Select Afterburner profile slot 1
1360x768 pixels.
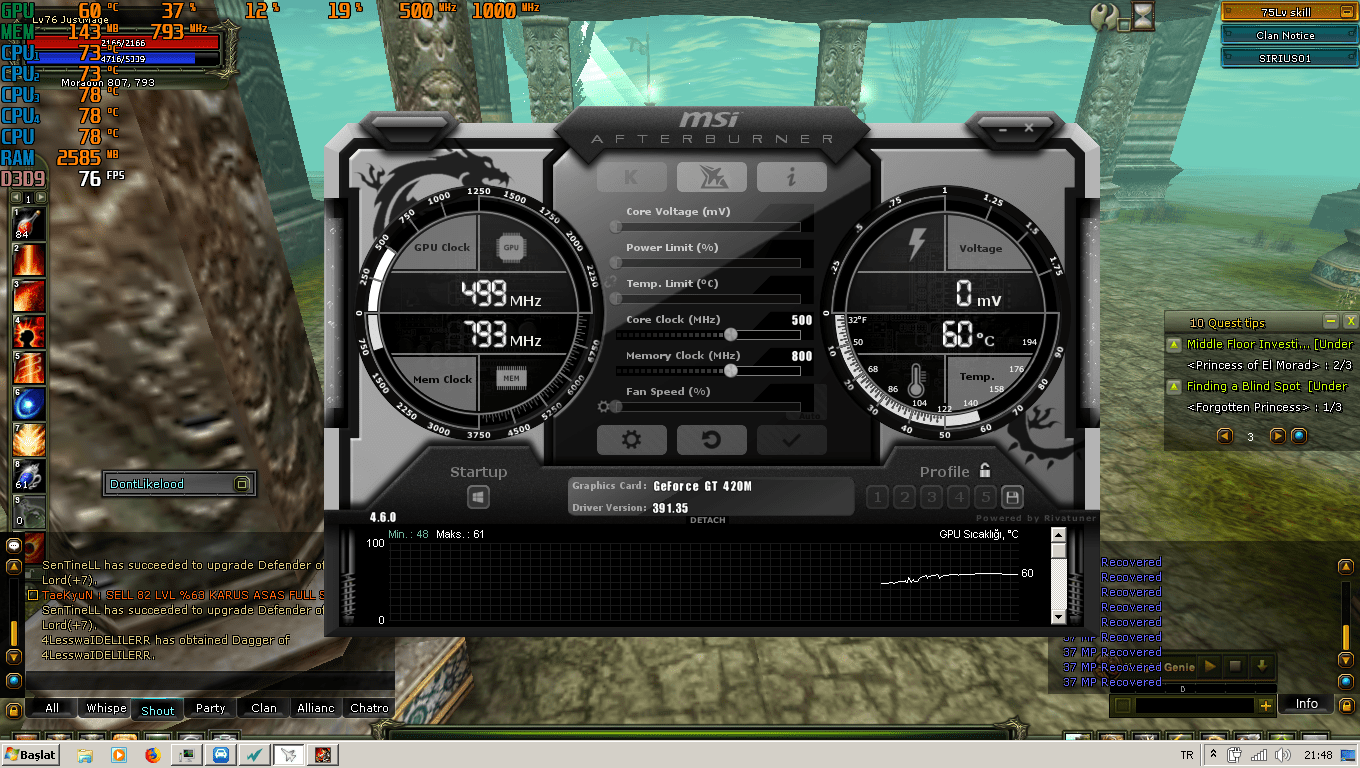point(877,497)
